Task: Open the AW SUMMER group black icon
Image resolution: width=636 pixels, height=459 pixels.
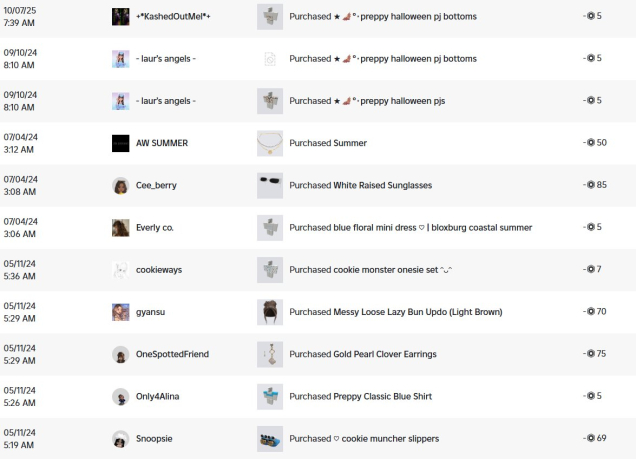Action: tap(120, 143)
